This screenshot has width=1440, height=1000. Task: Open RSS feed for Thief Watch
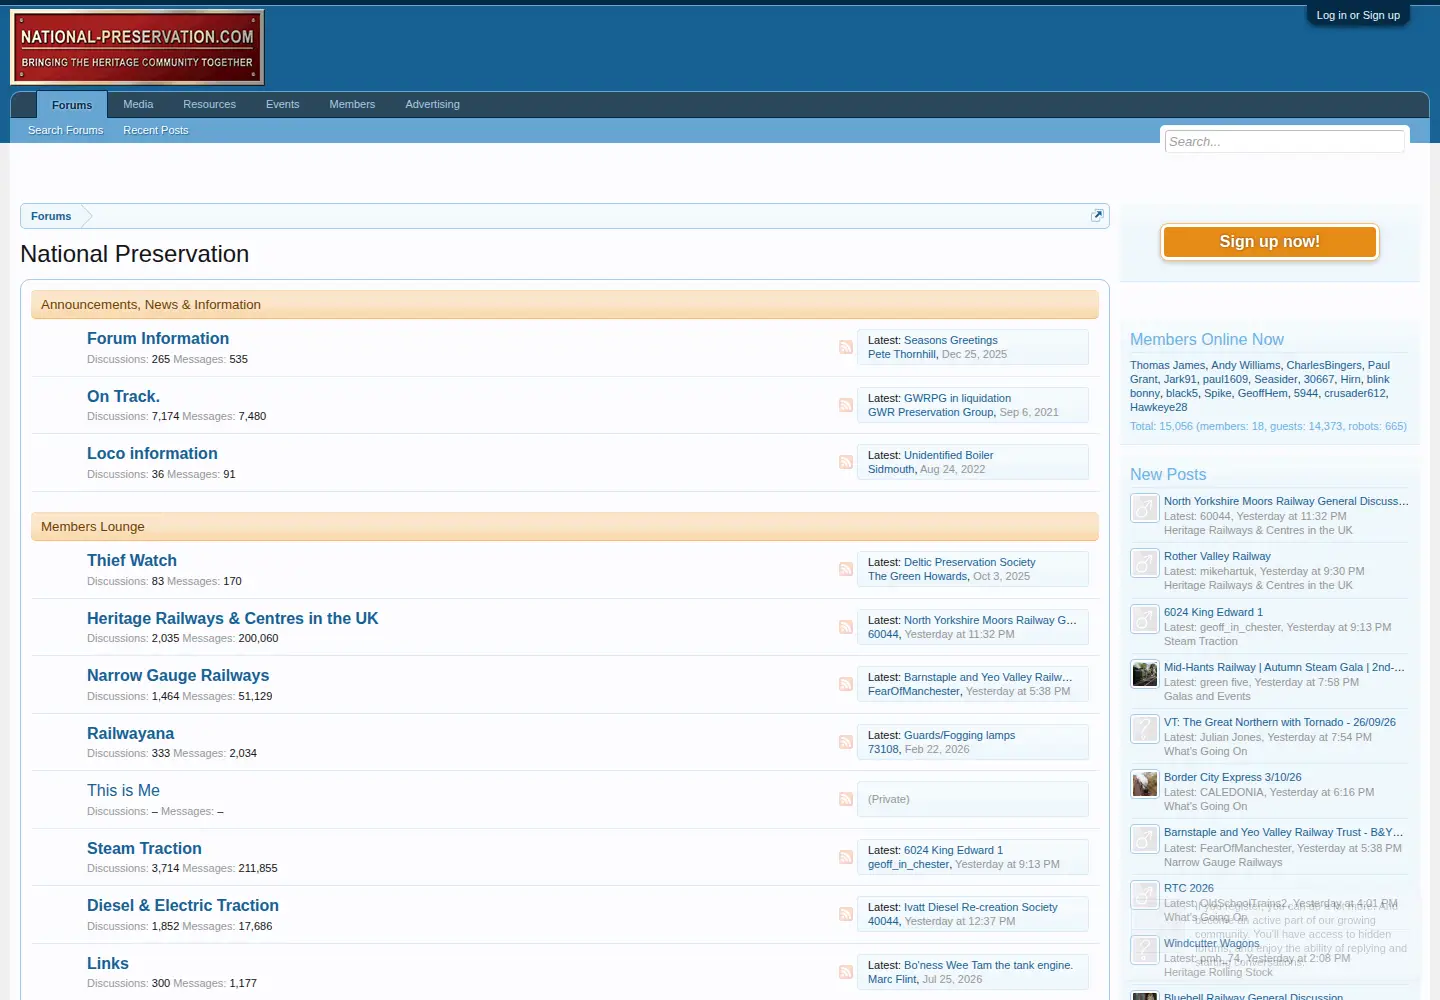pyautogui.click(x=846, y=569)
